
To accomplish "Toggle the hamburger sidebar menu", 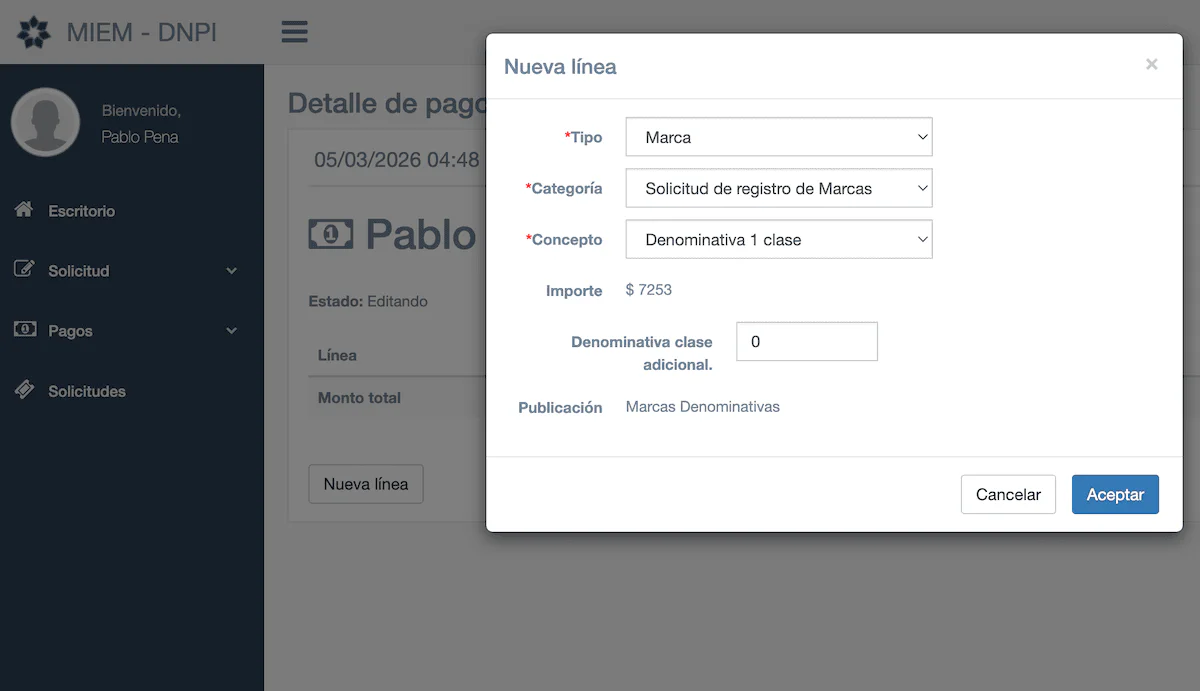I will tap(294, 32).
